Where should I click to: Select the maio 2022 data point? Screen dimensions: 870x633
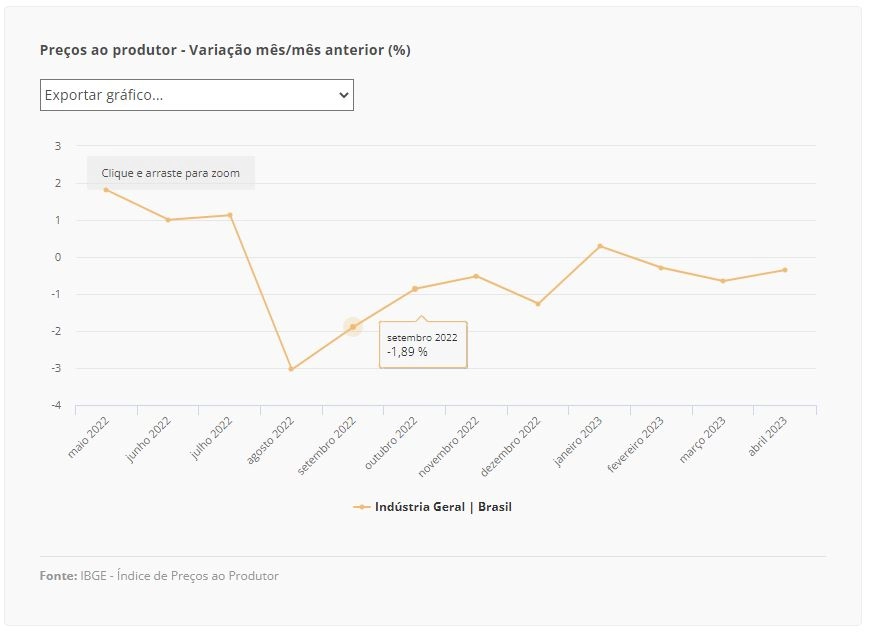[x=106, y=190]
